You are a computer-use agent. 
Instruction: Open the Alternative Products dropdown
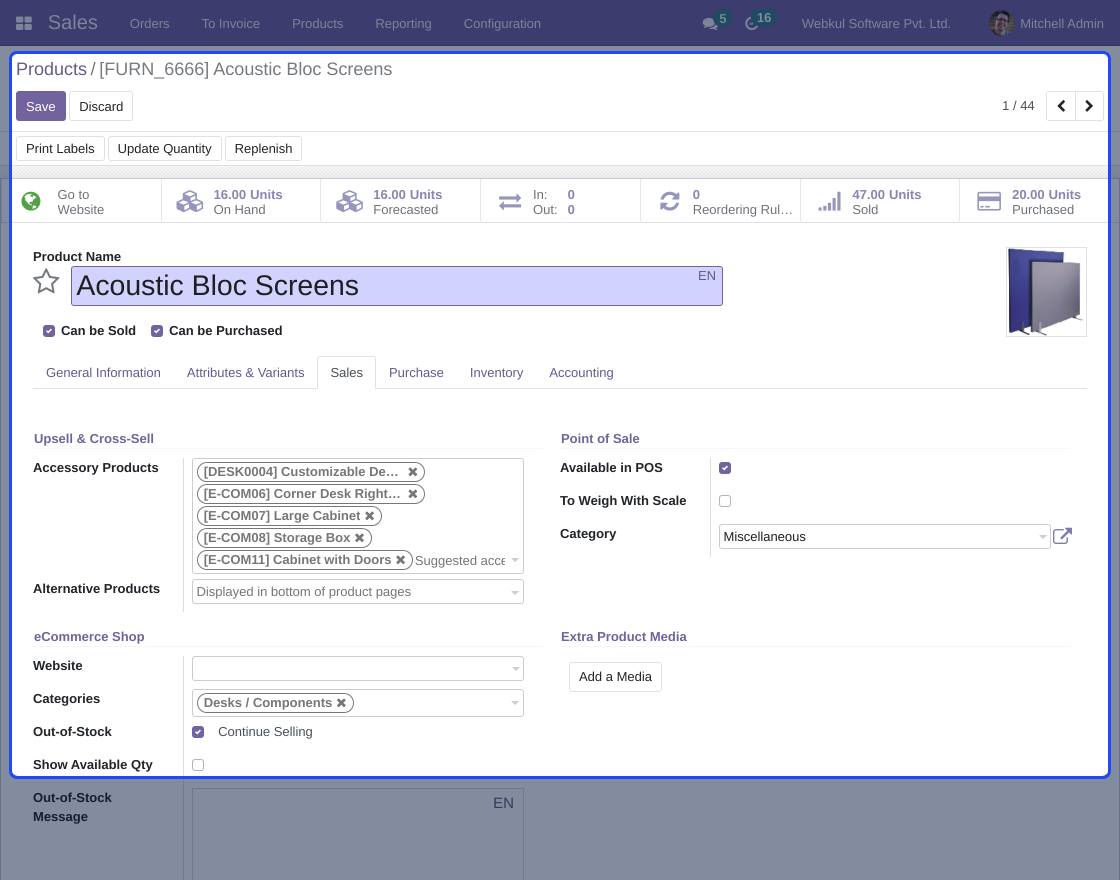point(358,591)
